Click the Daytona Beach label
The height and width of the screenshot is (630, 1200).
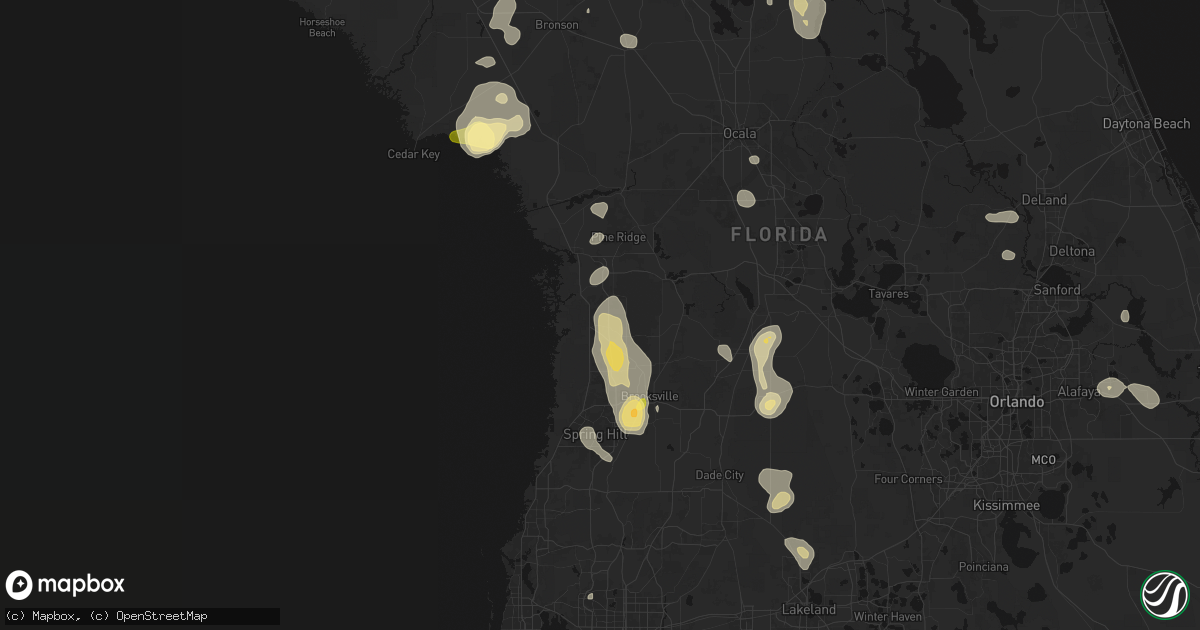point(1146,124)
